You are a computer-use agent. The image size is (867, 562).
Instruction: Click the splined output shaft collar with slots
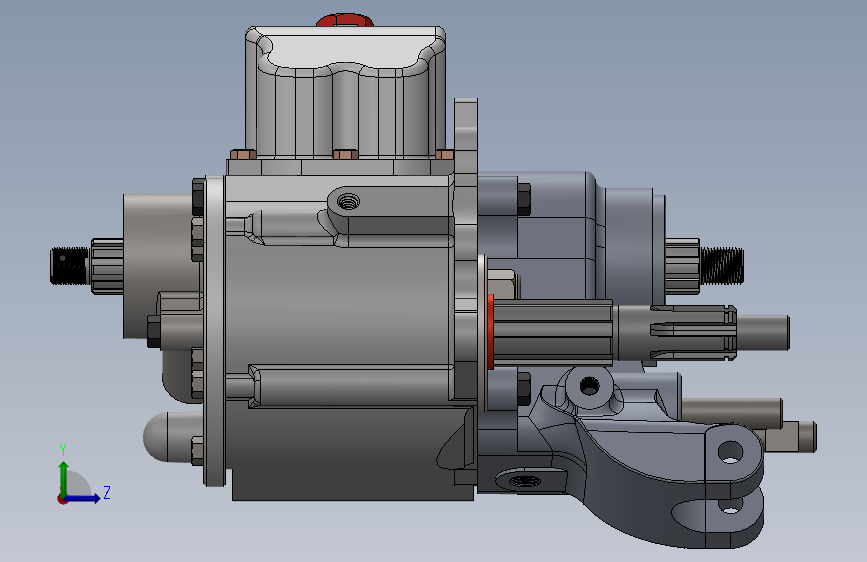694,332
